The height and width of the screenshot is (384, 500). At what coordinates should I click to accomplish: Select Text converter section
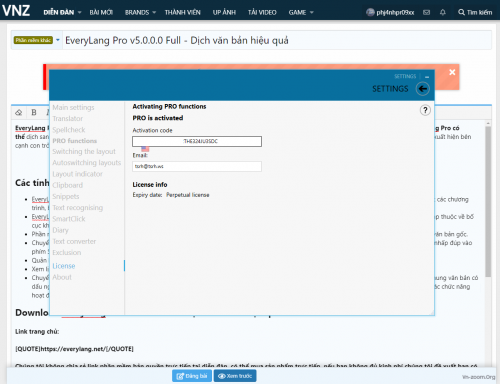pos(74,241)
